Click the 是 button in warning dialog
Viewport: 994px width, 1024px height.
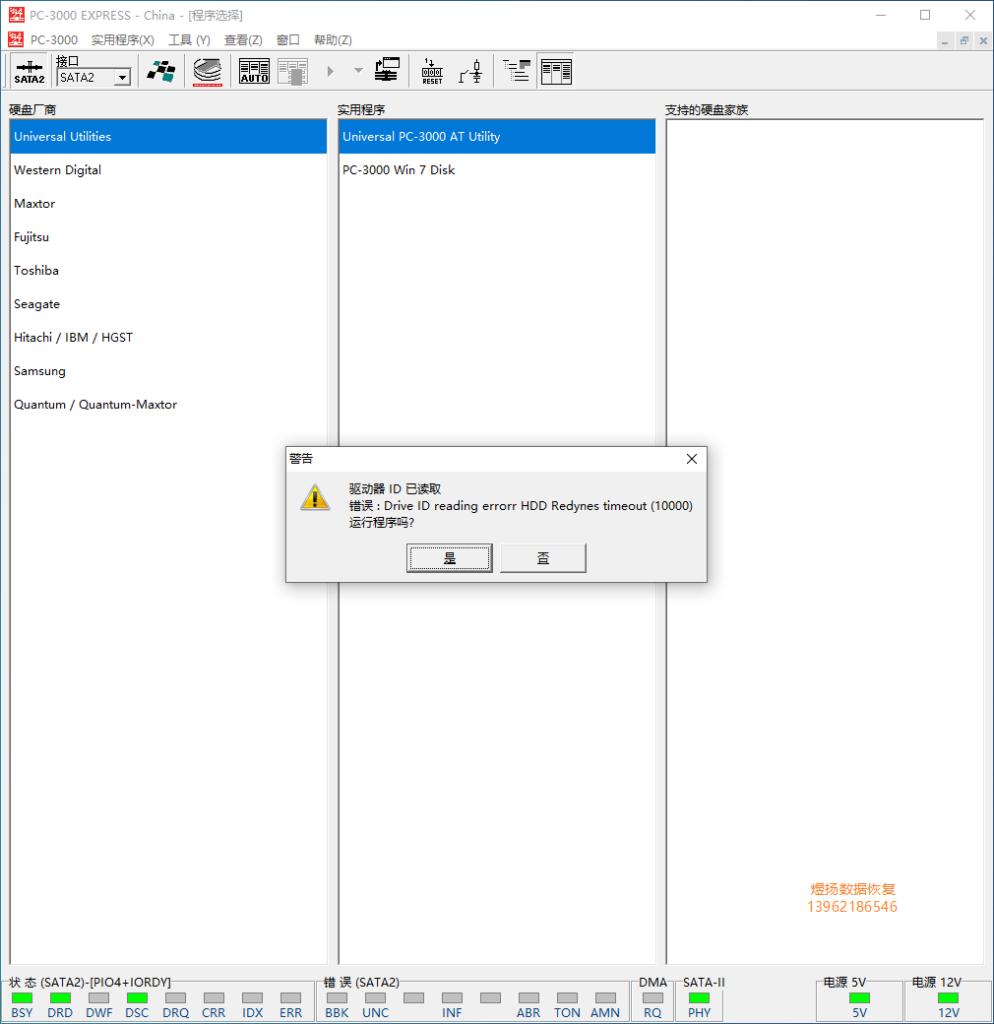point(449,558)
